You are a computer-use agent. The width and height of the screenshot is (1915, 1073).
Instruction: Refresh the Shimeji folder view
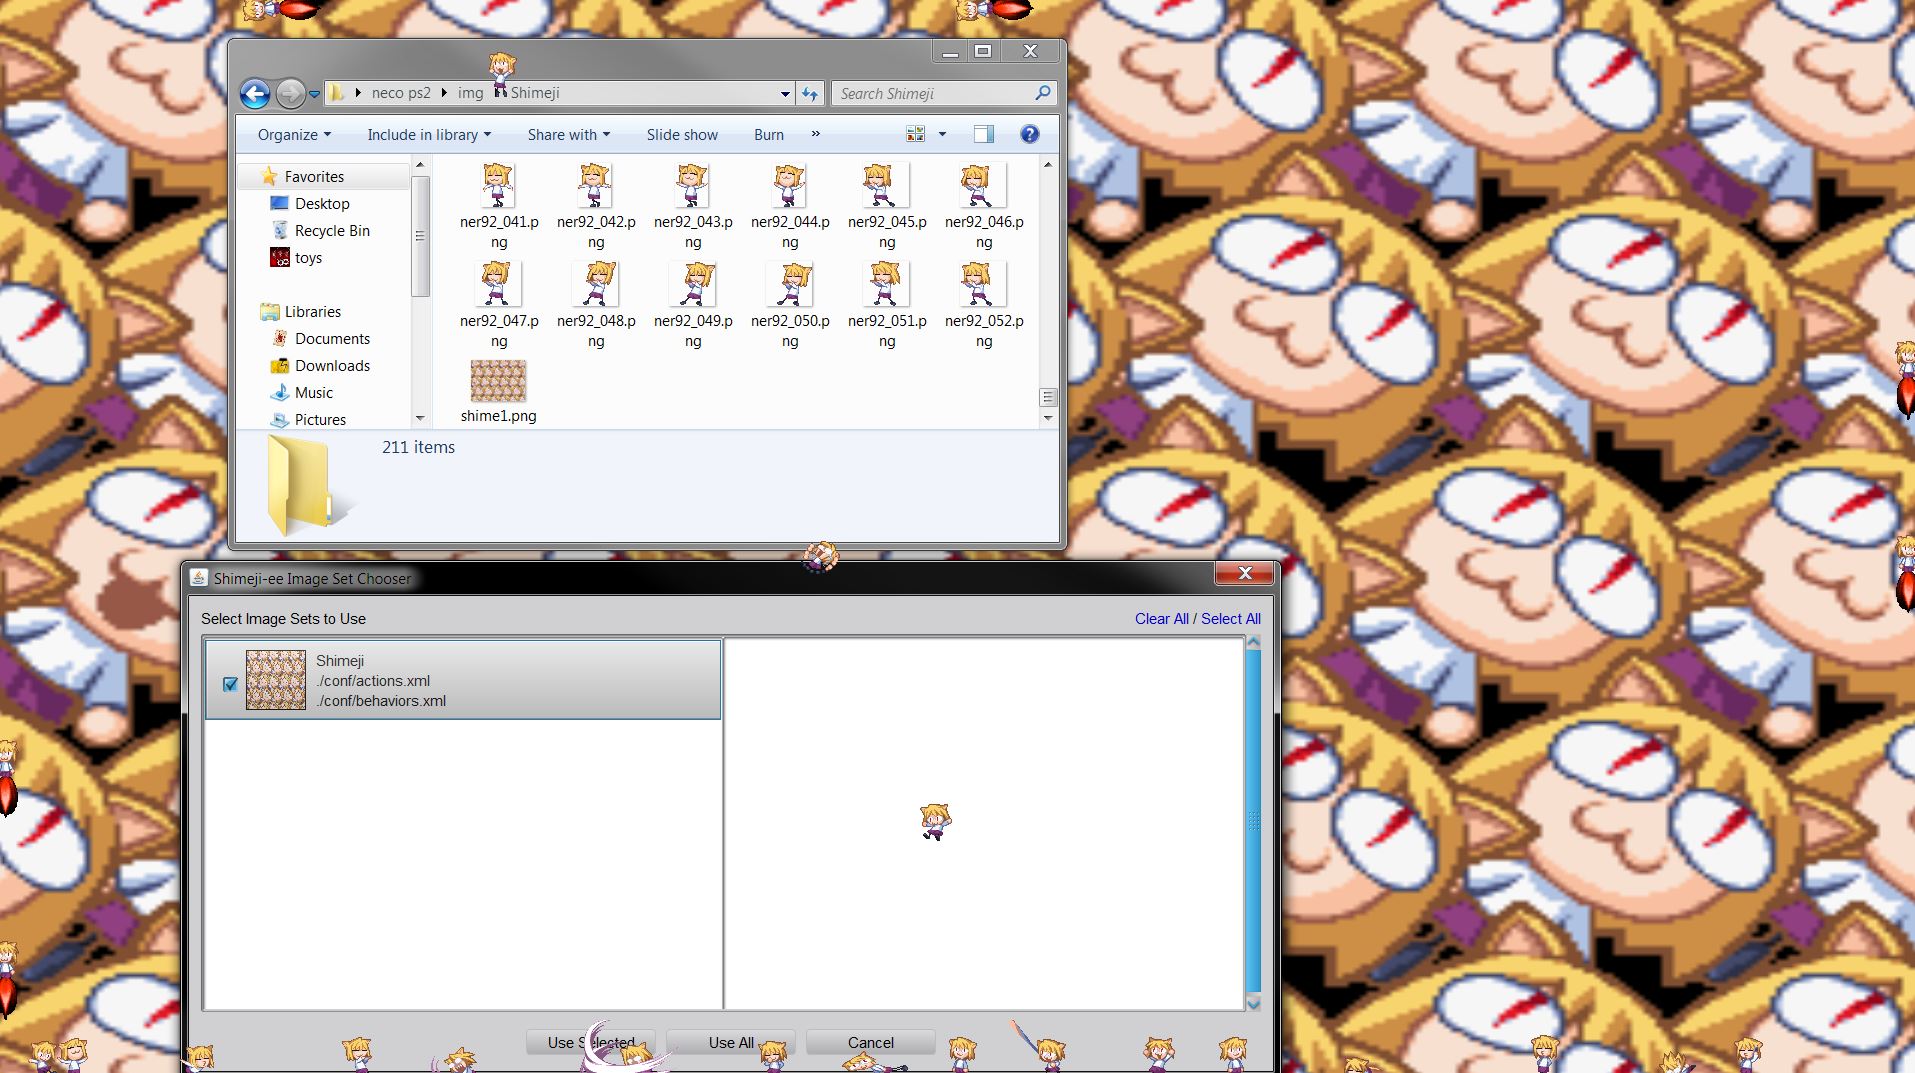[x=810, y=93]
